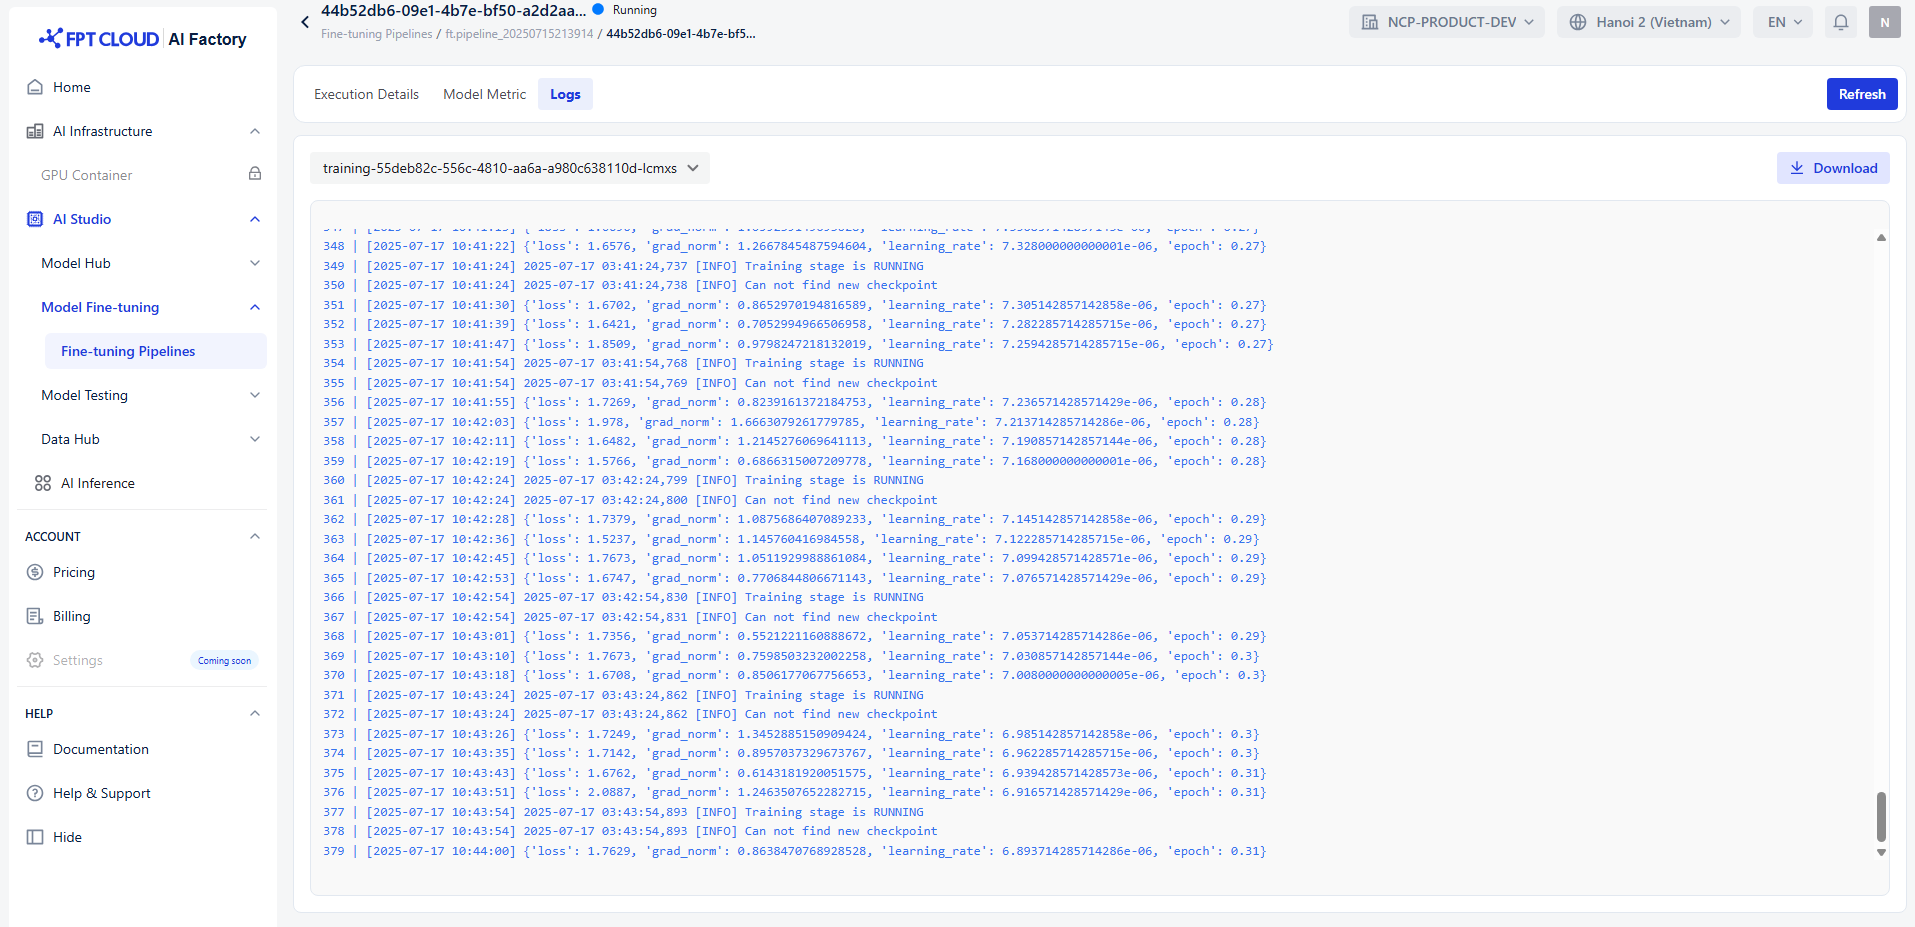
Task: Open Help & Support question icon
Action: 35,793
